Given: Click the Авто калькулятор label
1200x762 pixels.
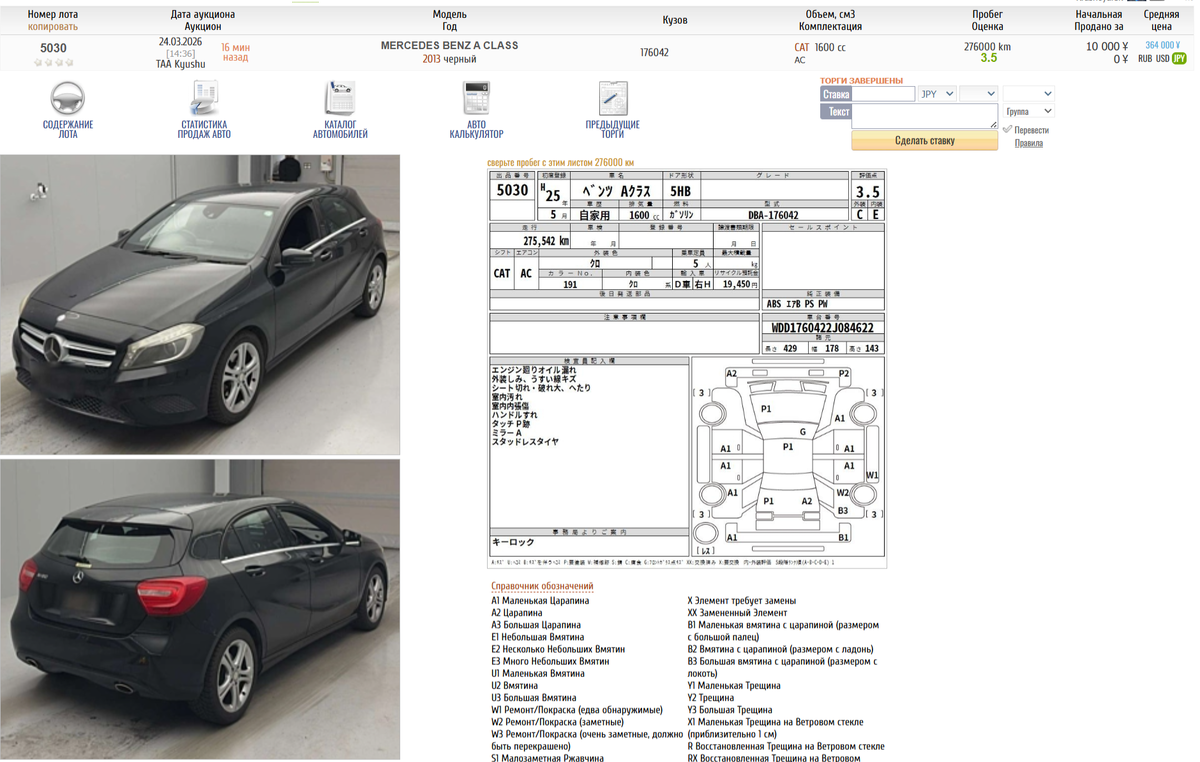Looking at the screenshot, I should click(x=476, y=129).
